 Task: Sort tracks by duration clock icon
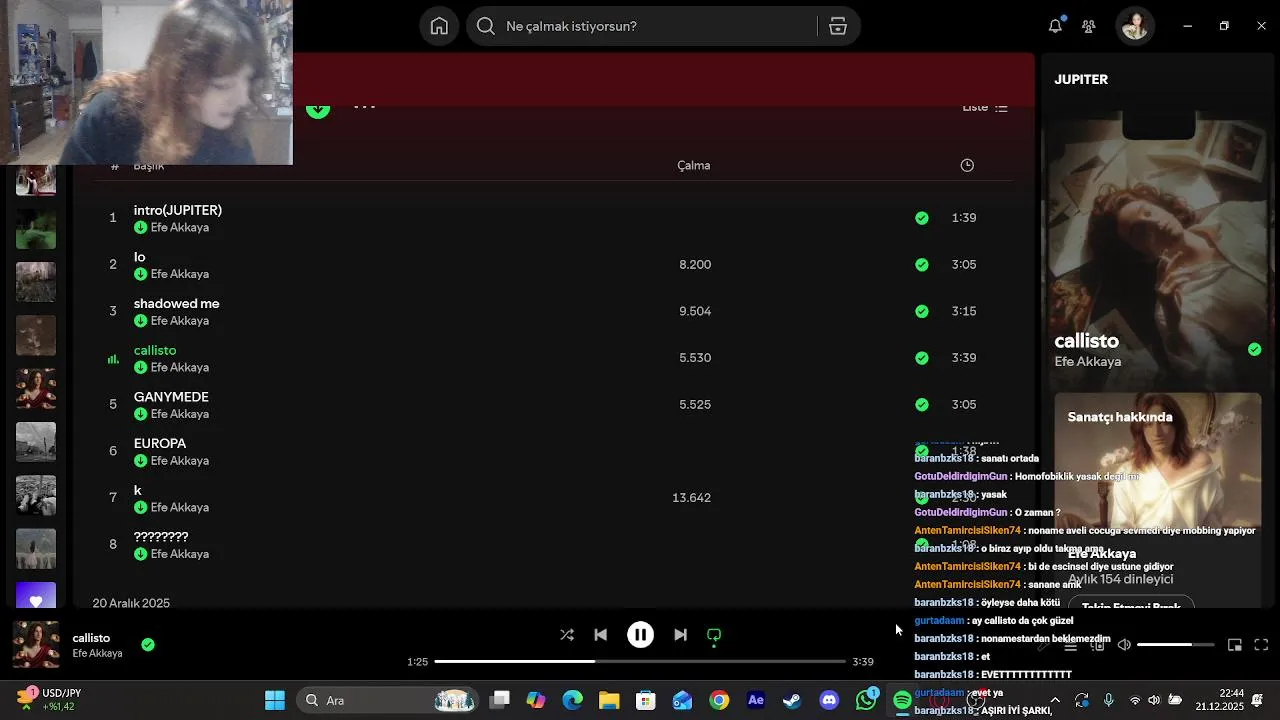(x=967, y=165)
